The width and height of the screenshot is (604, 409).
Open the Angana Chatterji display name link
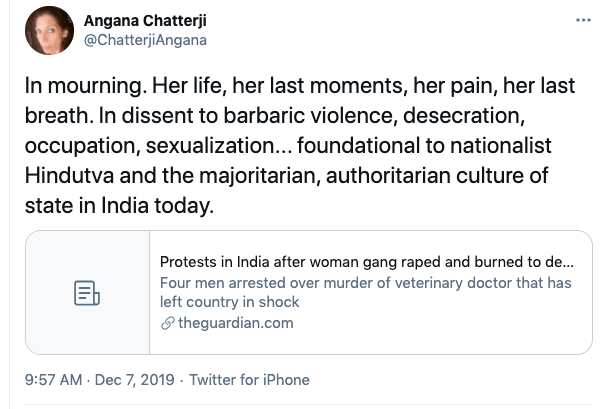click(151, 19)
